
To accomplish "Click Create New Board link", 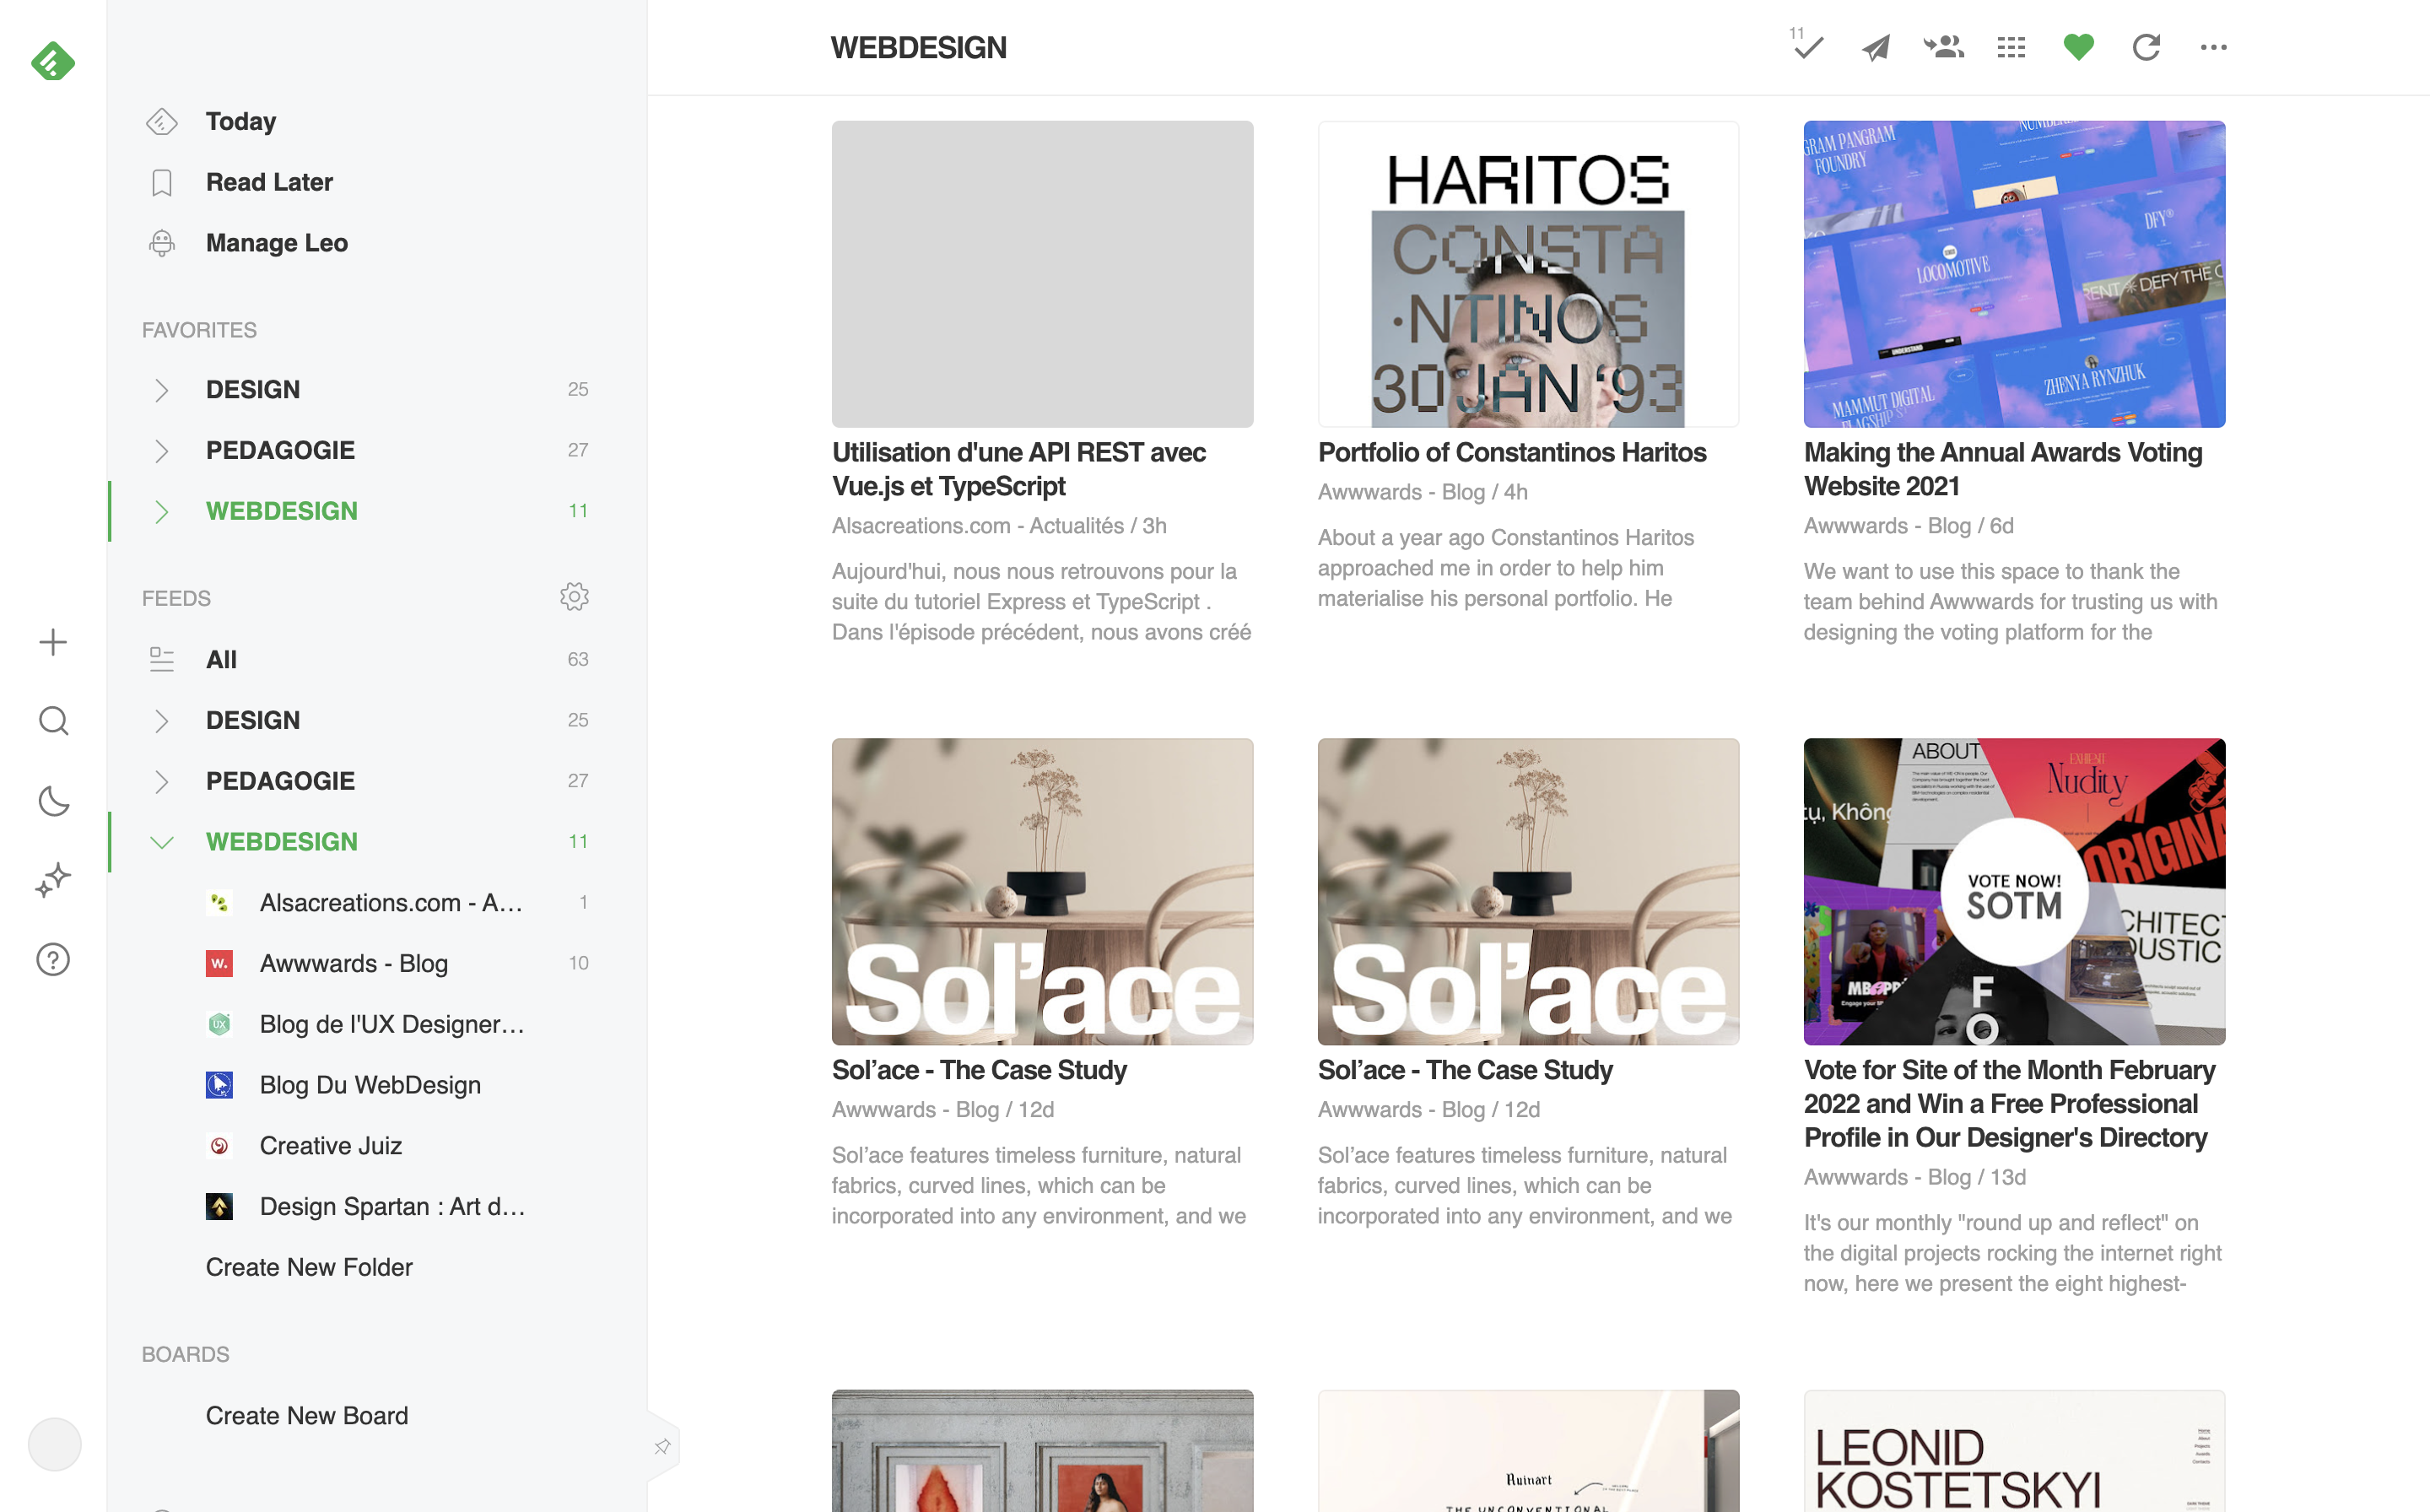I will click(x=307, y=1415).
